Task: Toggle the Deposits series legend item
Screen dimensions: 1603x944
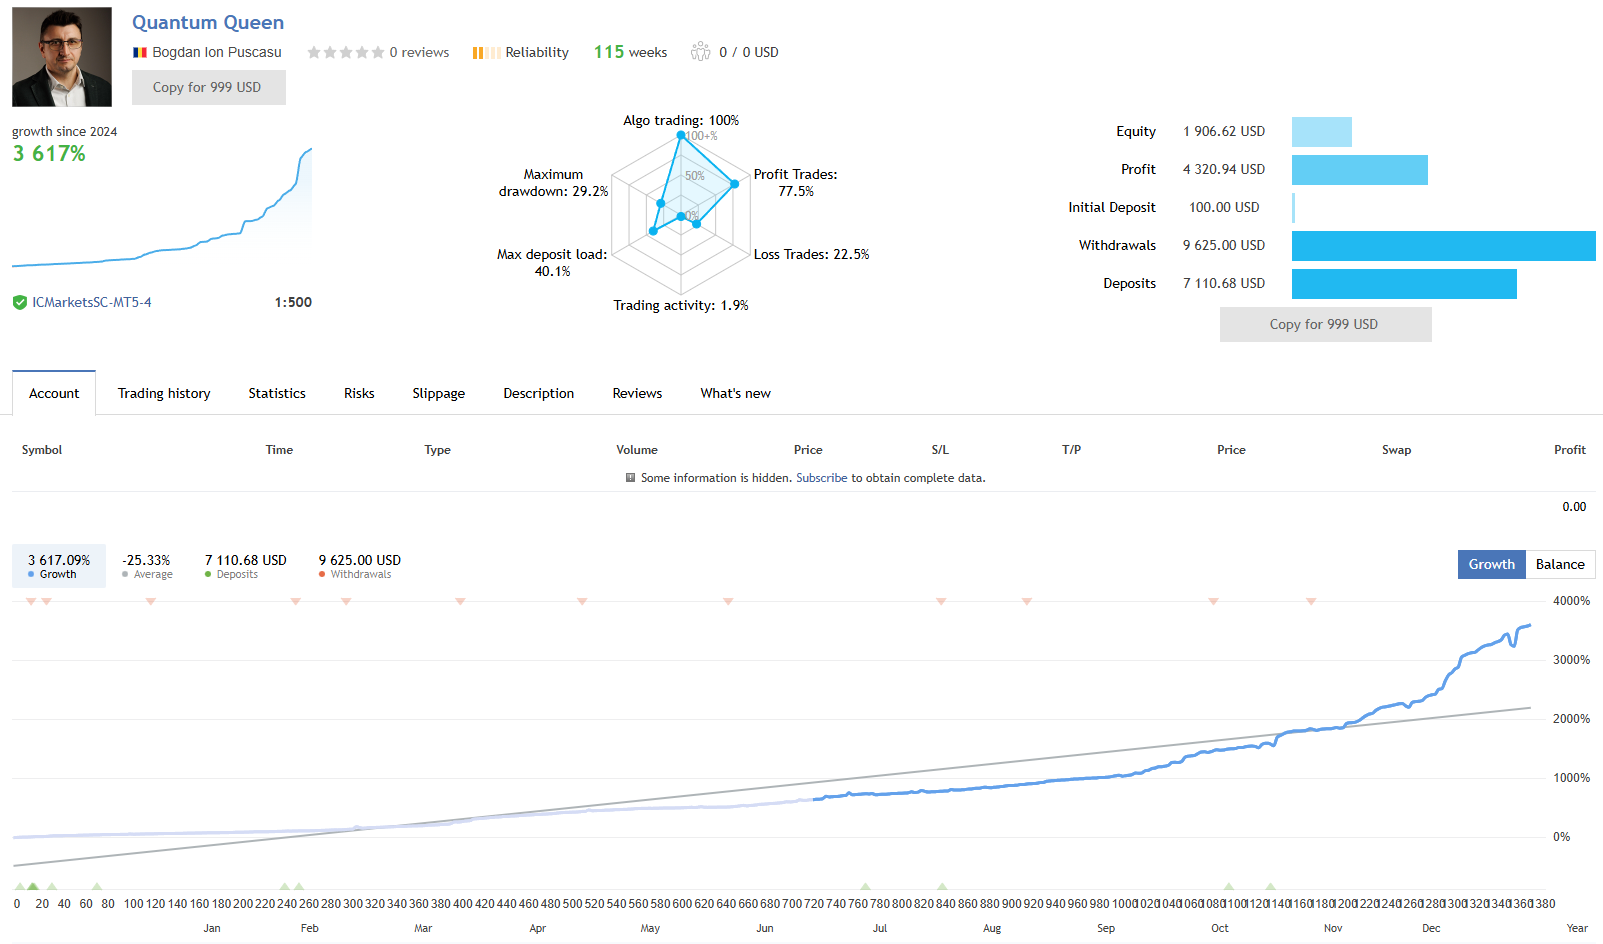Action: click(x=245, y=566)
